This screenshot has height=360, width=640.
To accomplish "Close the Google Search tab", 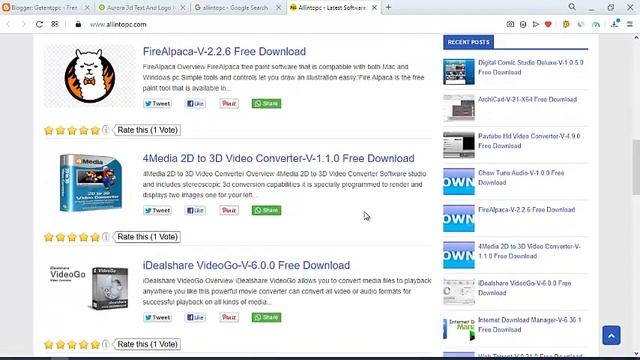I will point(278,7).
